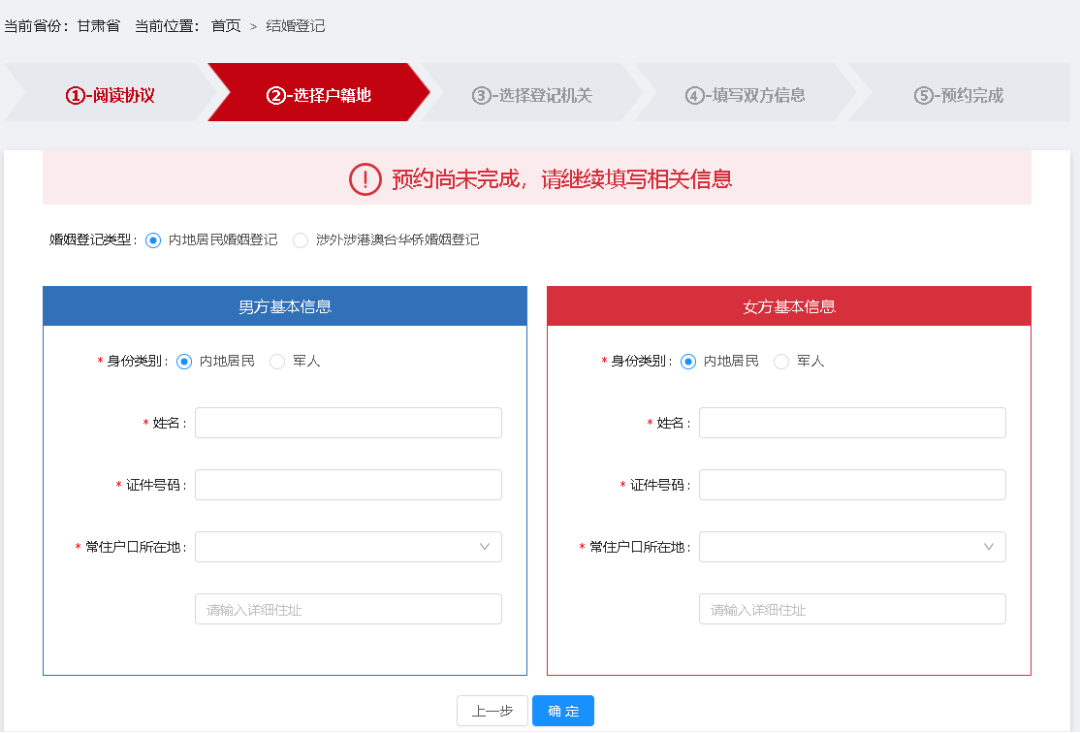Focus the female party 证件号码 field
Viewport: 1080px width, 733px height.
click(x=852, y=485)
